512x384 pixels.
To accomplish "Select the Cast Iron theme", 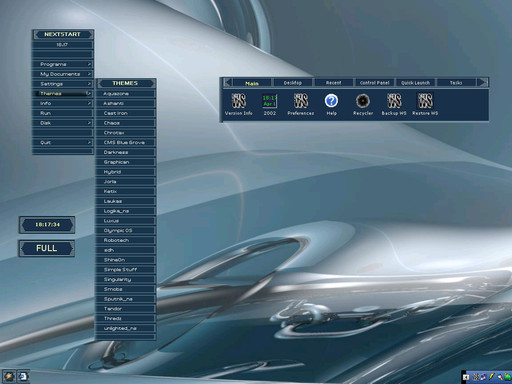I will pyautogui.click(x=126, y=113).
